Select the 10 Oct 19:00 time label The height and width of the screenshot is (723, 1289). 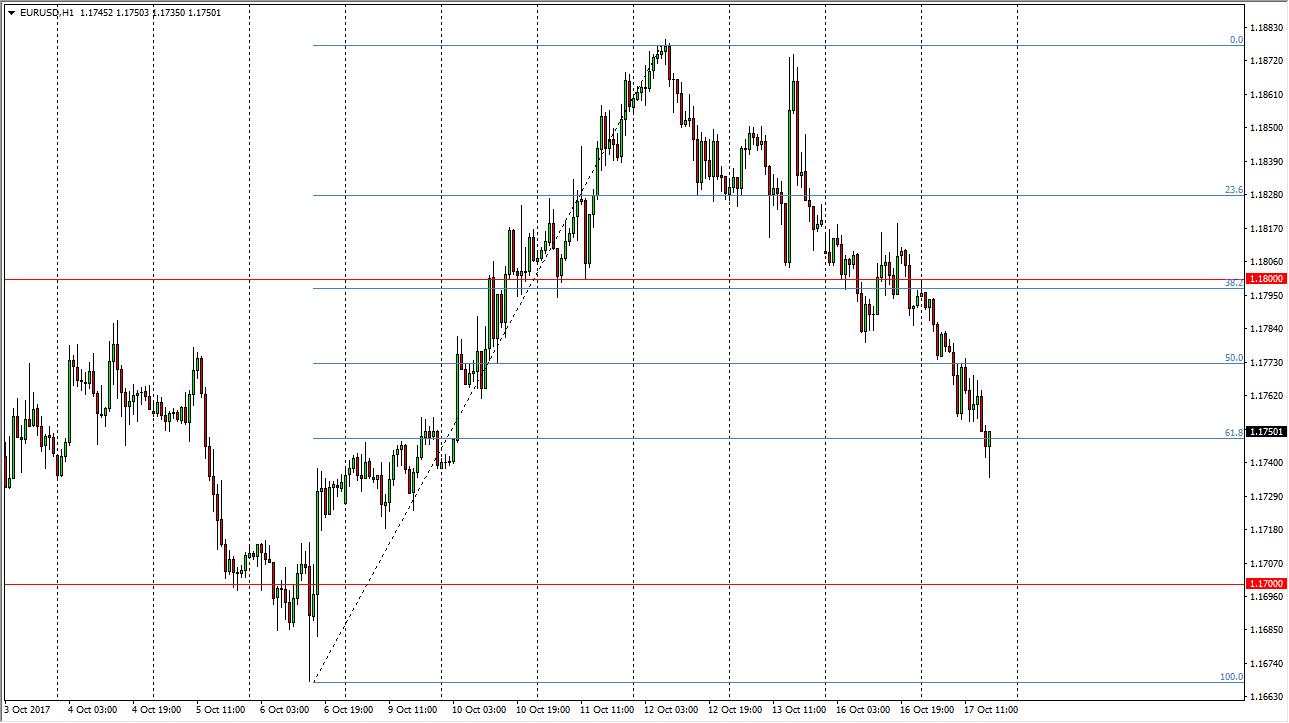[541, 709]
